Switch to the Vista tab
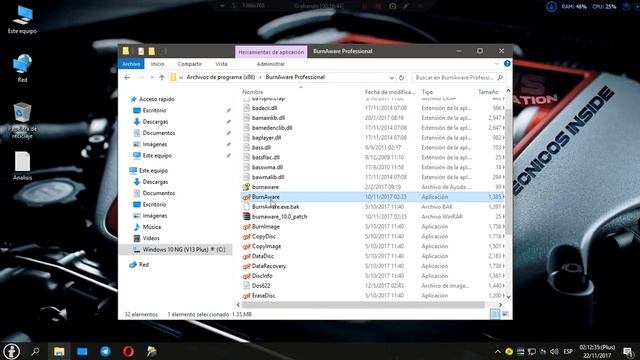This screenshot has height=360, width=640. pos(222,64)
